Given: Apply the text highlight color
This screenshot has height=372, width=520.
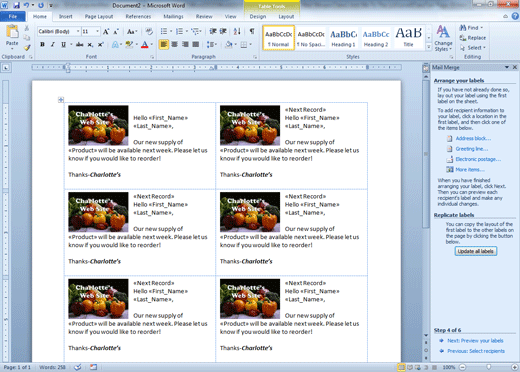Looking at the screenshot, I should [129, 44].
